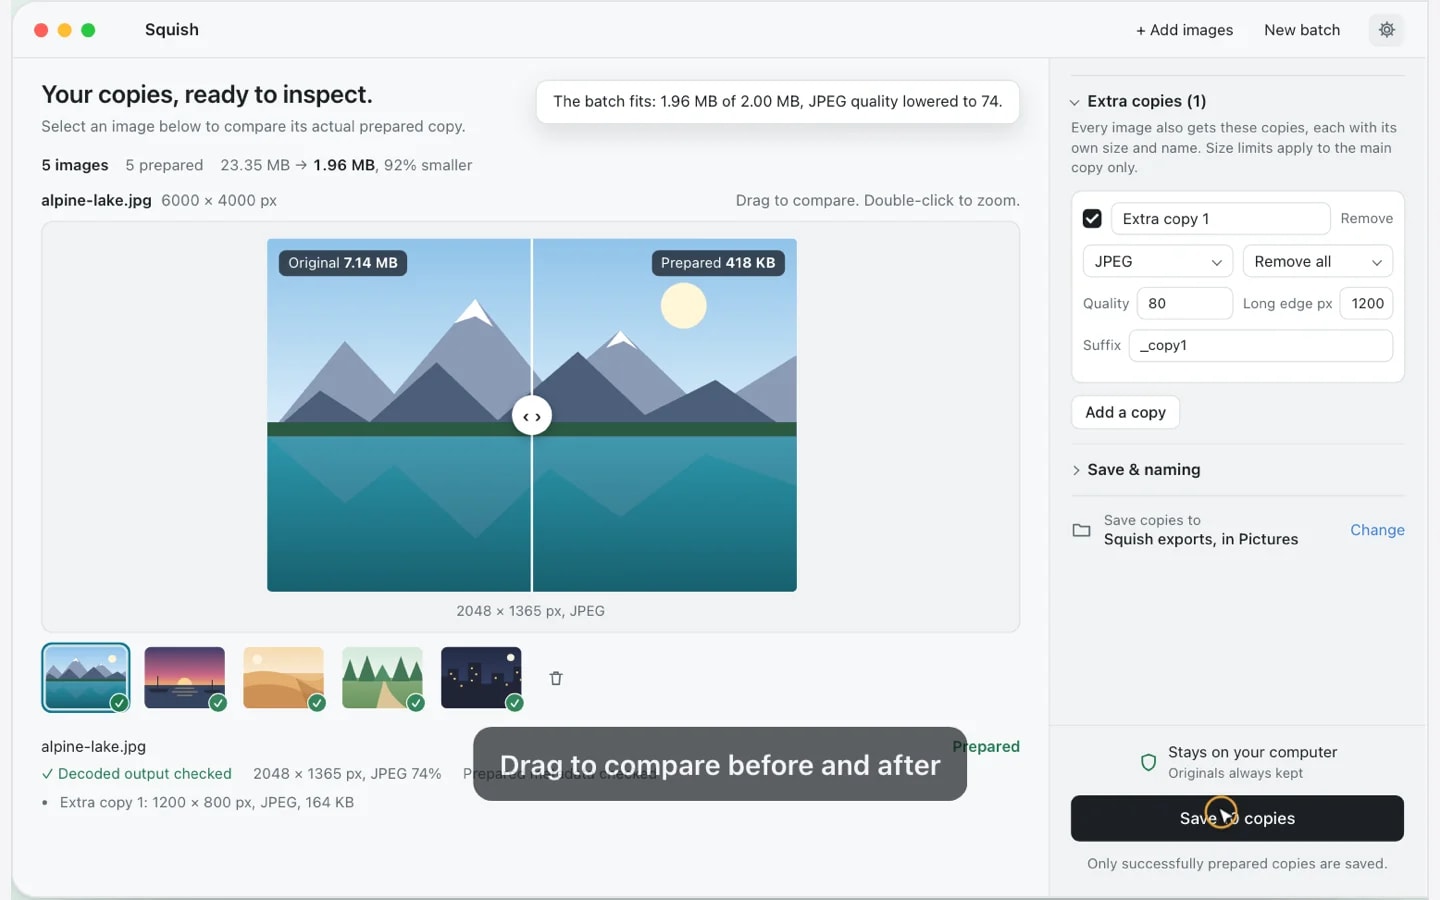Click the Quality field showing 80

(x=1184, y=303)
